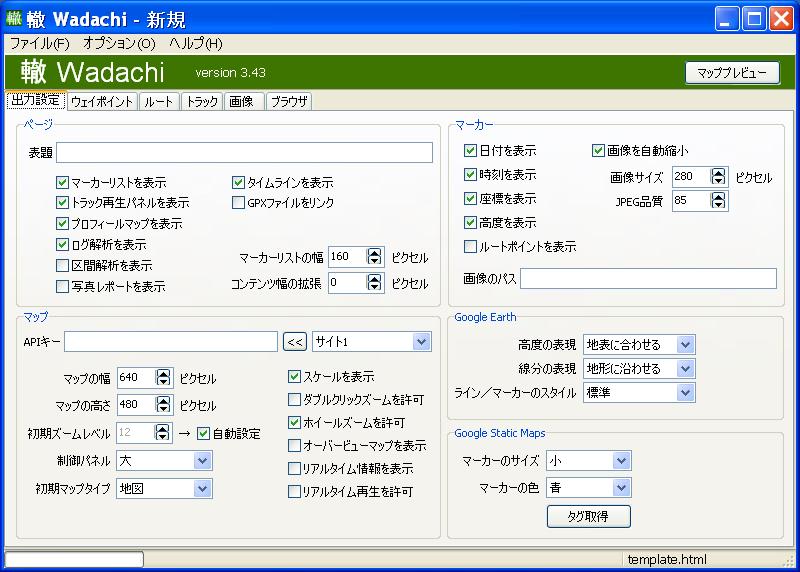Toggle 時刻を表示 checkbox
The width and height of the screenshot is (800, 572).
470,175
